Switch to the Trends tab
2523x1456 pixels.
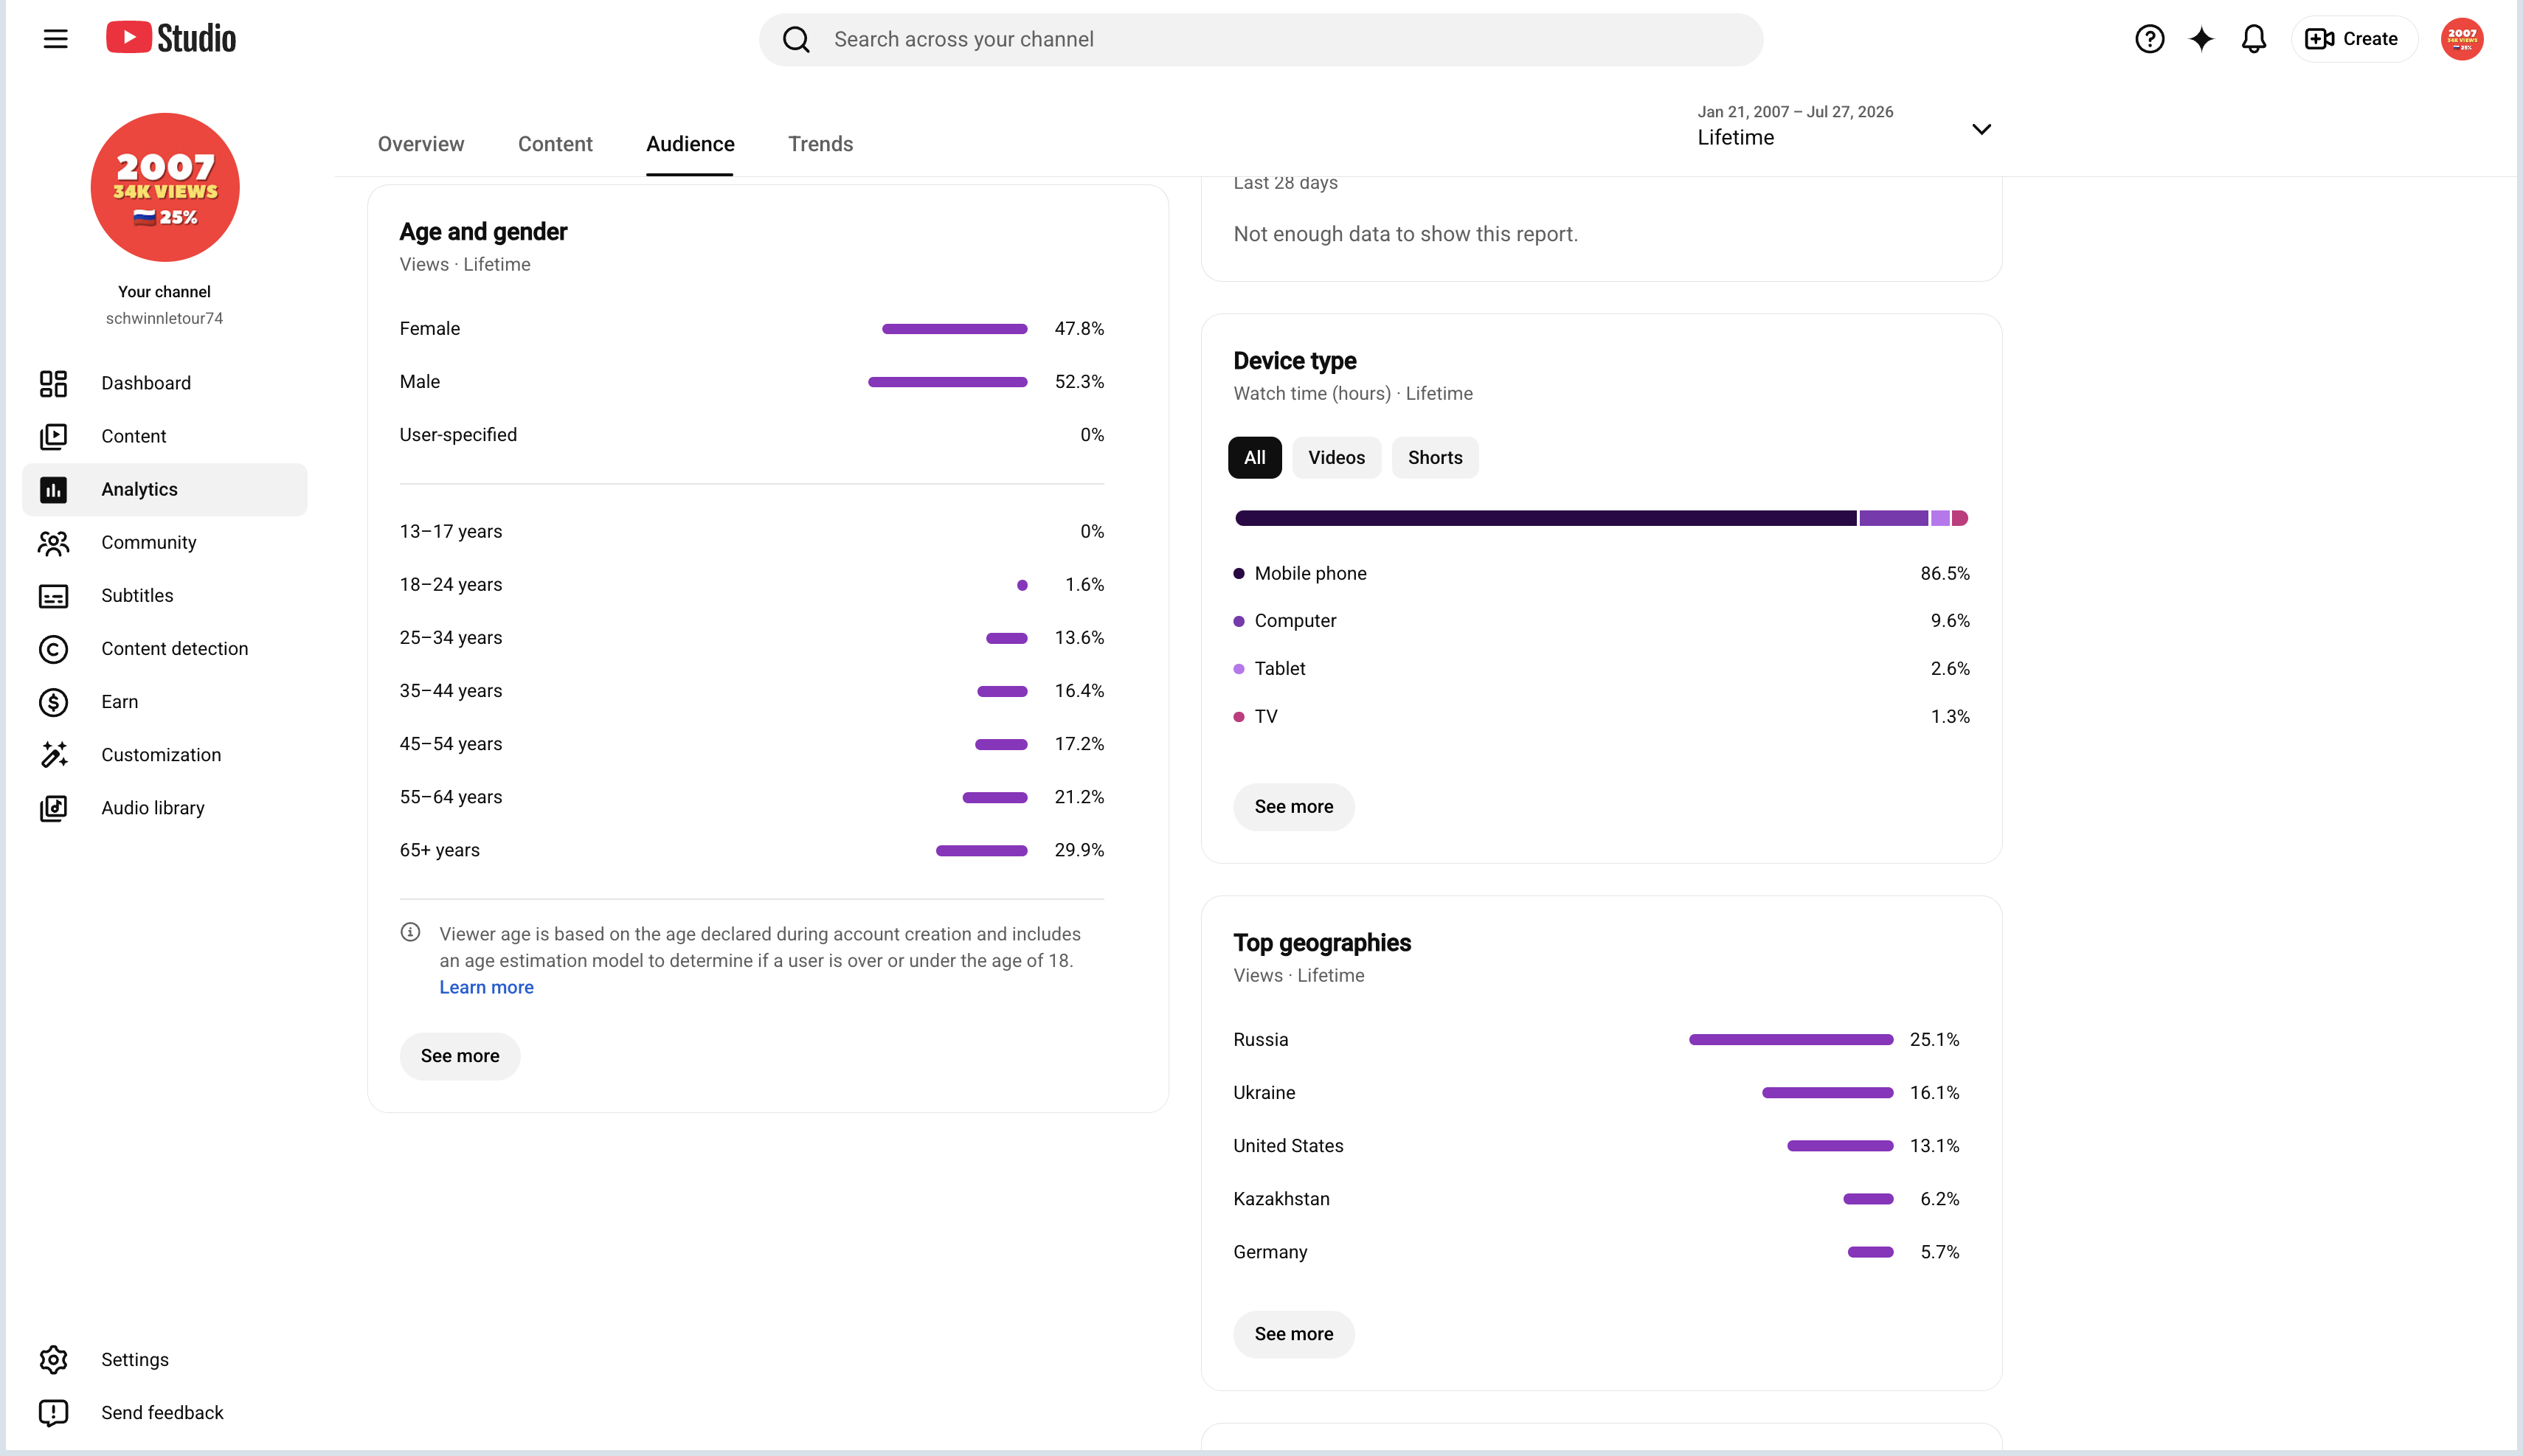tap(820, 144)
